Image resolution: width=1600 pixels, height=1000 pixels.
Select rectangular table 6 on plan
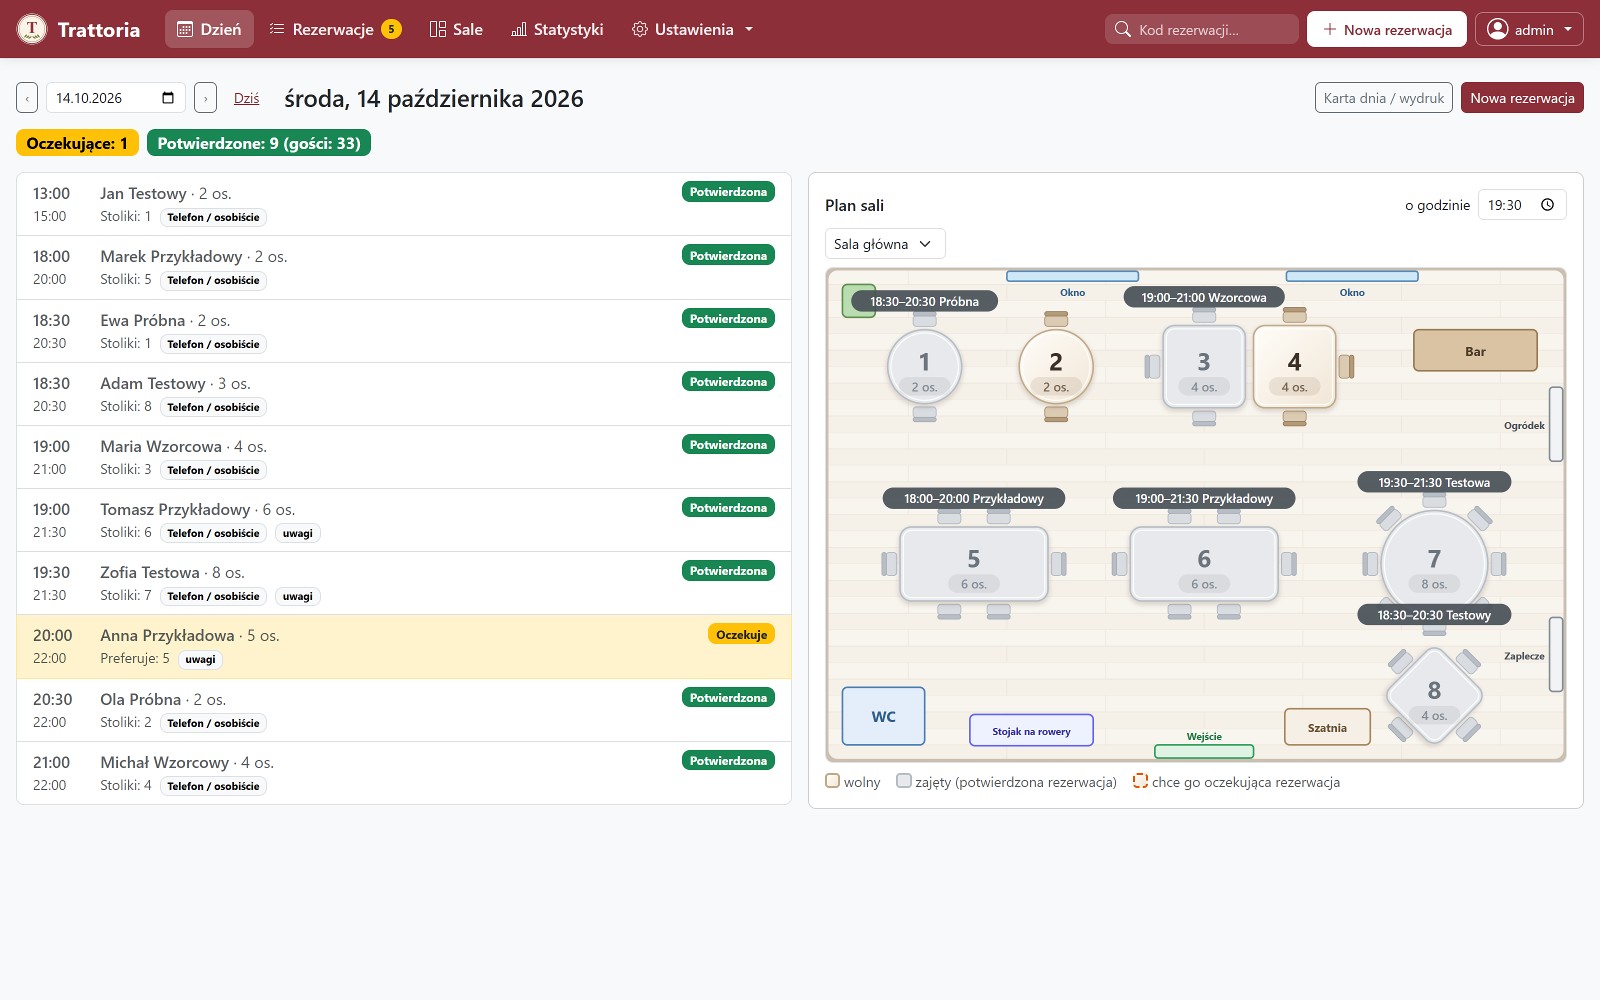click(x=1204, y=564)
